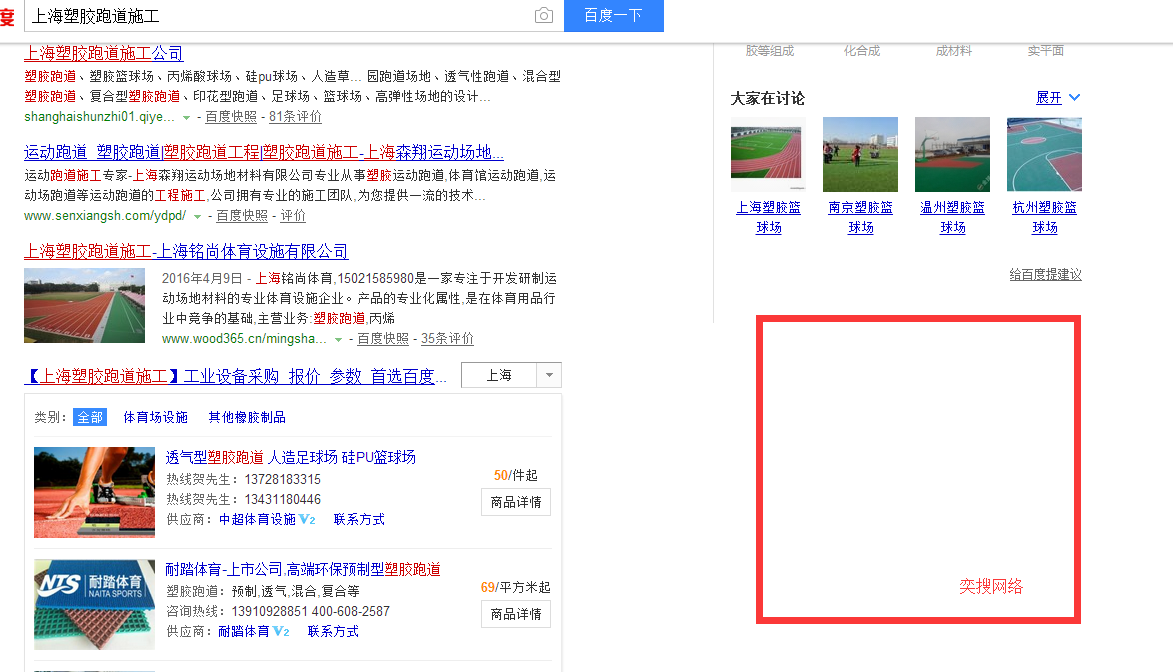
Task: Click the running track photo for 铭尚体育
Action: point(84,305)
